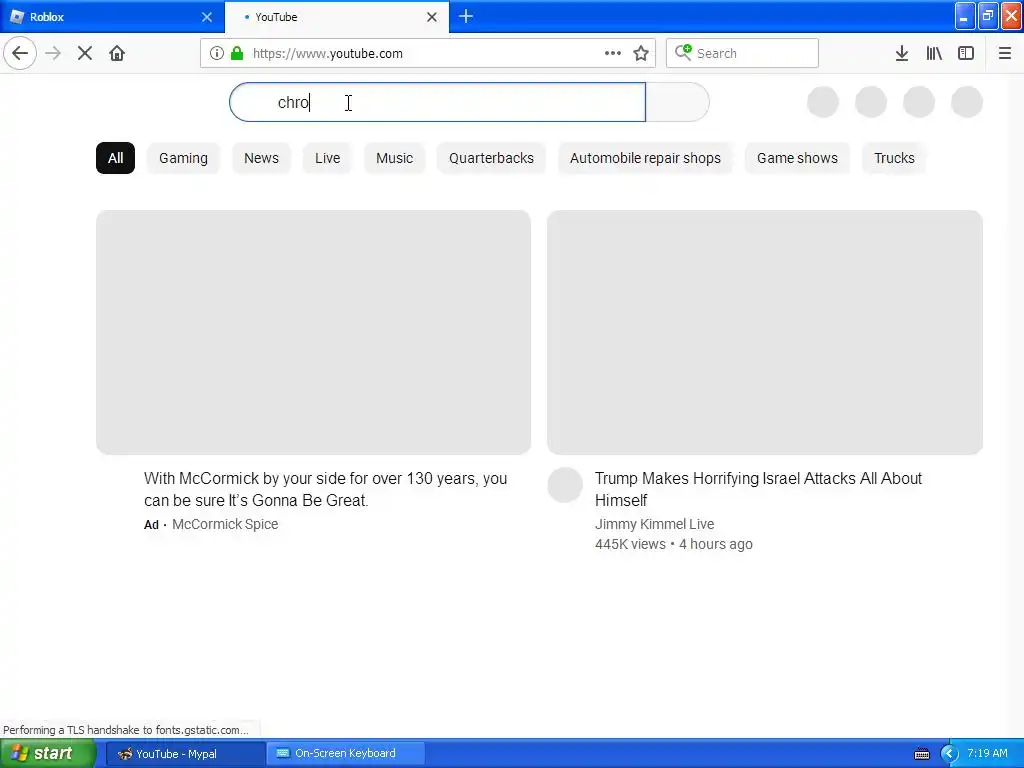
Task: Open the Library bookshelf icon
Action: coord(934,53)
